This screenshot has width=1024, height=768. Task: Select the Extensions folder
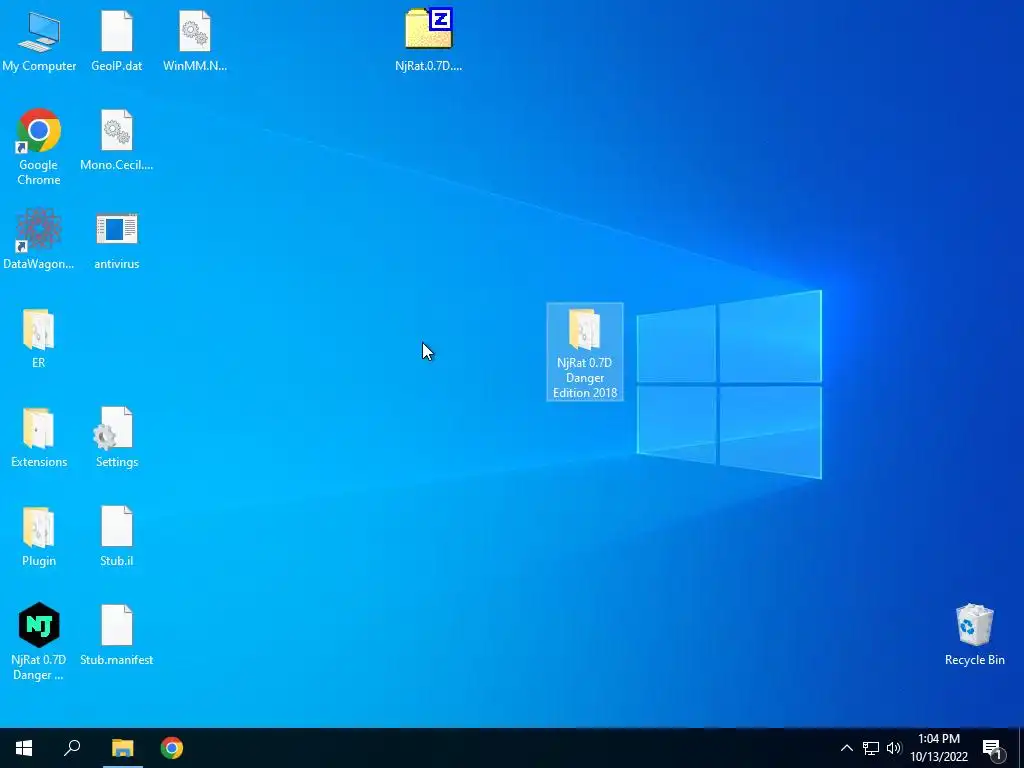point(39,437)
